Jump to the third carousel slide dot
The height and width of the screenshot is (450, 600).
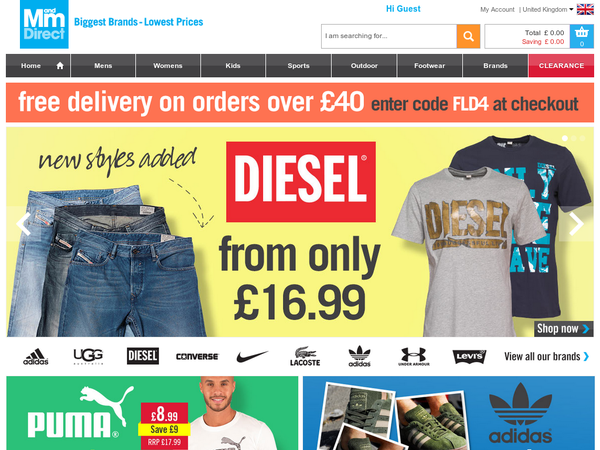[582, 138]
